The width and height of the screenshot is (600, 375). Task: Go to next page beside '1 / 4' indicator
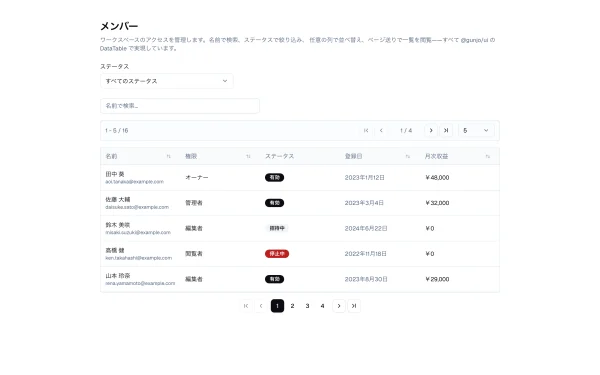431,130
